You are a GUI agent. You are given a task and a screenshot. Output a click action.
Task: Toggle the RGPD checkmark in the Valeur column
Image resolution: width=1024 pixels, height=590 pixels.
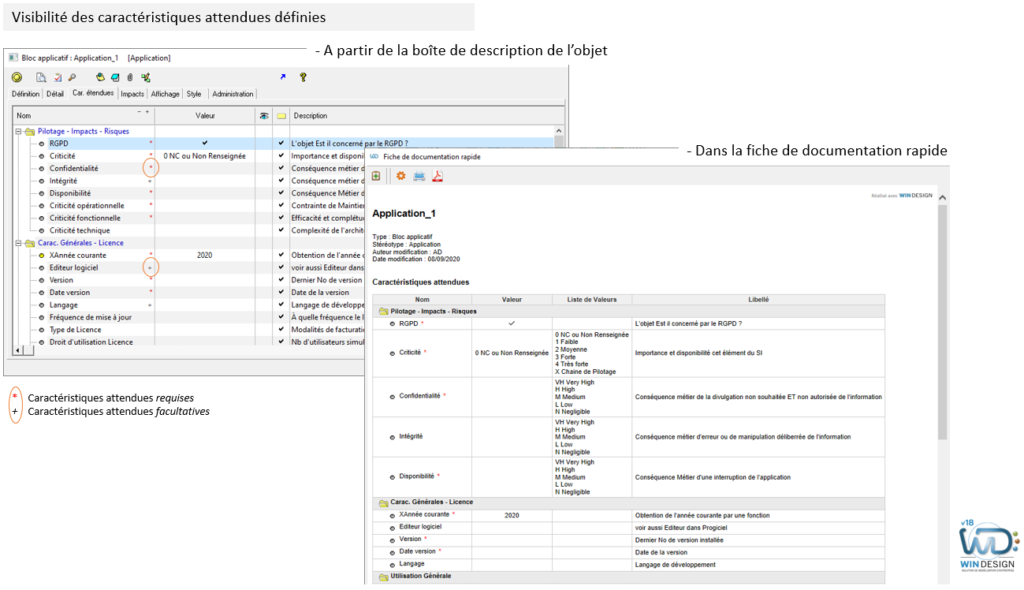pos(205,143)
